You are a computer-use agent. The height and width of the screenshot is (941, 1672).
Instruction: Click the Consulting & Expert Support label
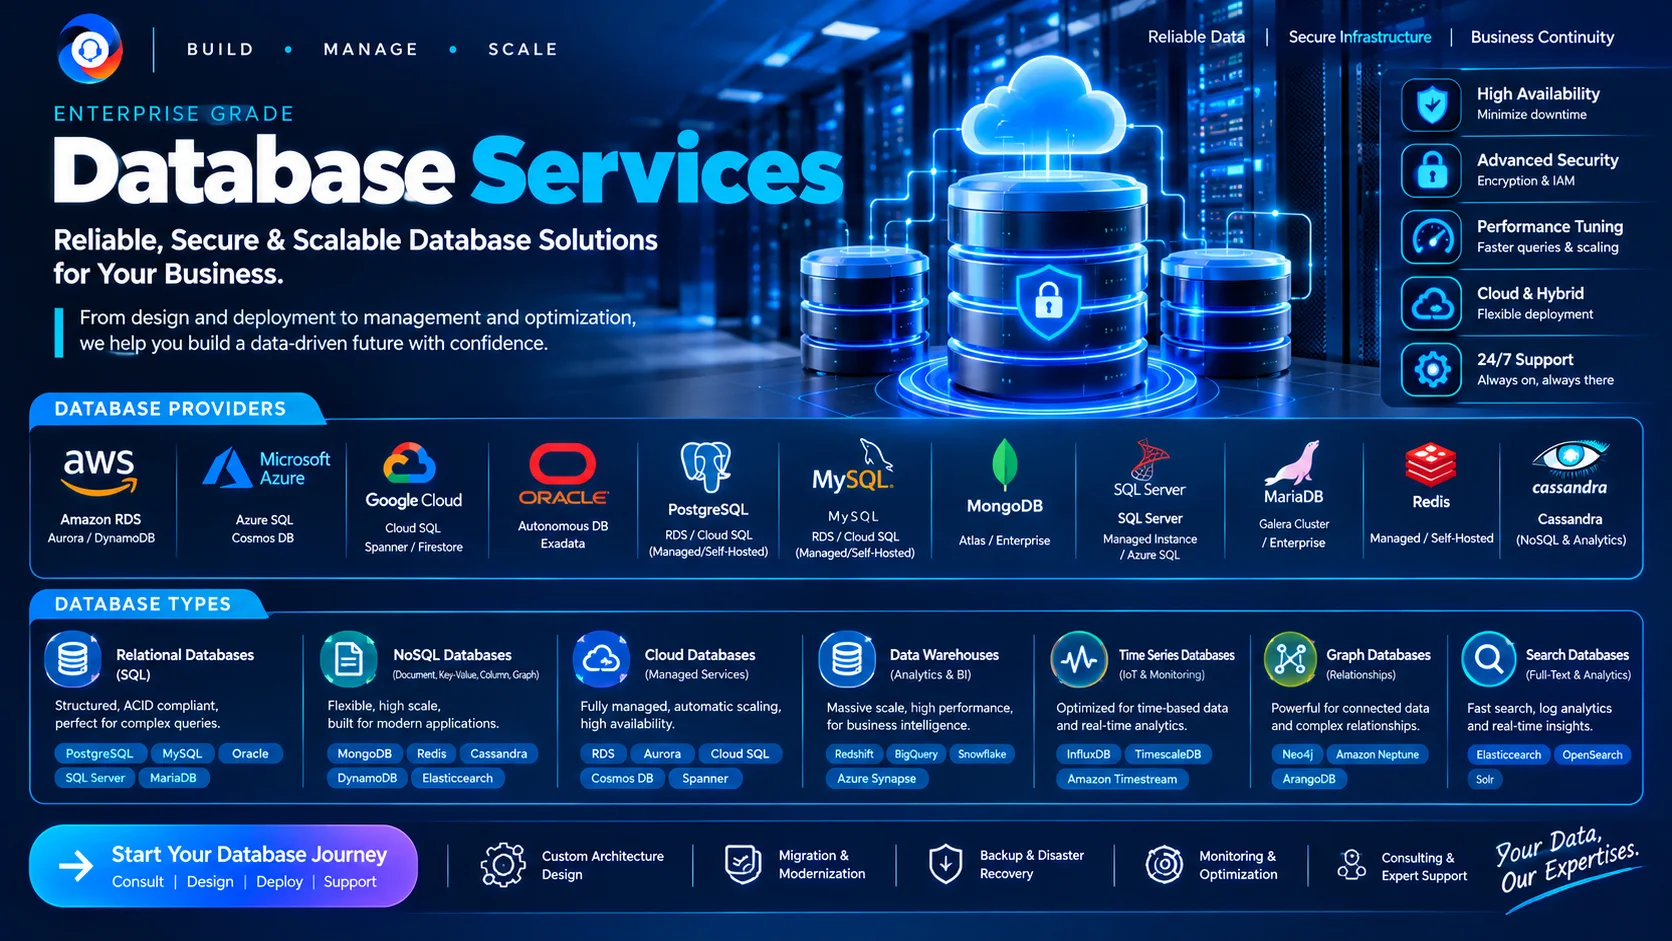1424,867
